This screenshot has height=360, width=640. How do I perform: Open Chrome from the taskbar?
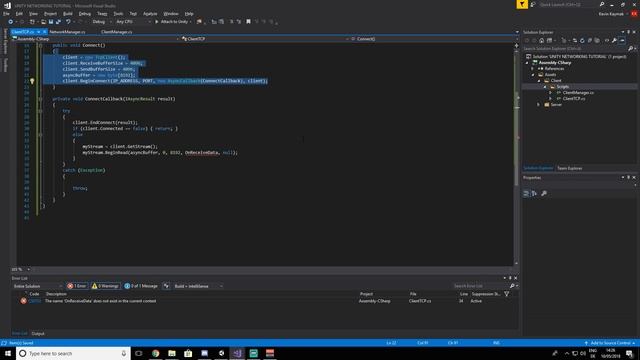pos(156,353)
